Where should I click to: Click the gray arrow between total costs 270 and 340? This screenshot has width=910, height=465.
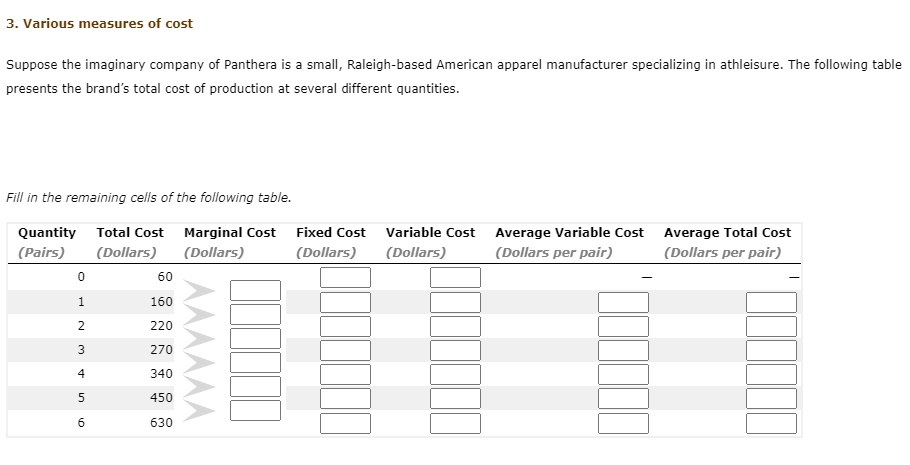[x=199, y=362]
